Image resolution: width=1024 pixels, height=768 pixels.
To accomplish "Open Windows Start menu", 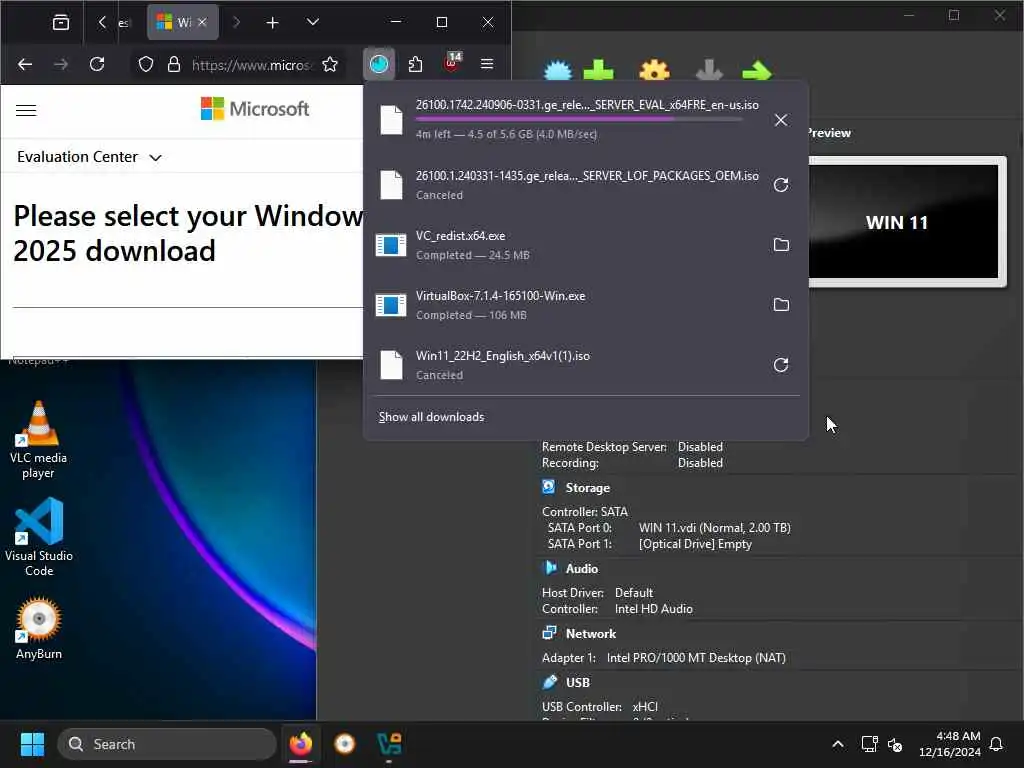I will point(32,744).
